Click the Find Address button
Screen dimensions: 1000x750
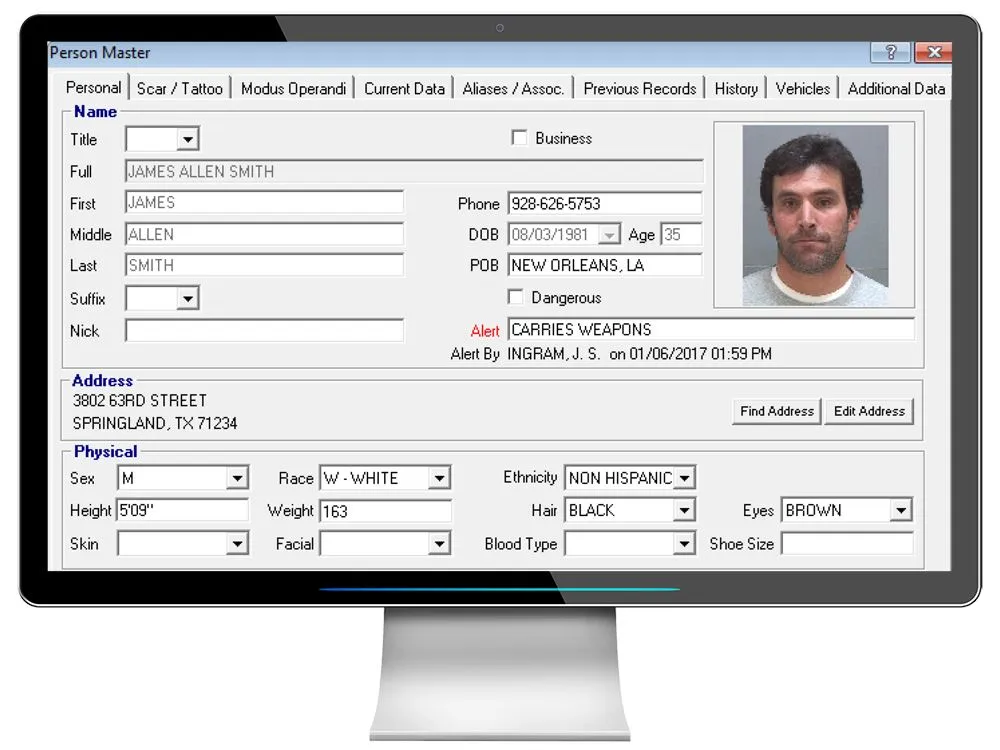[776, 411]
